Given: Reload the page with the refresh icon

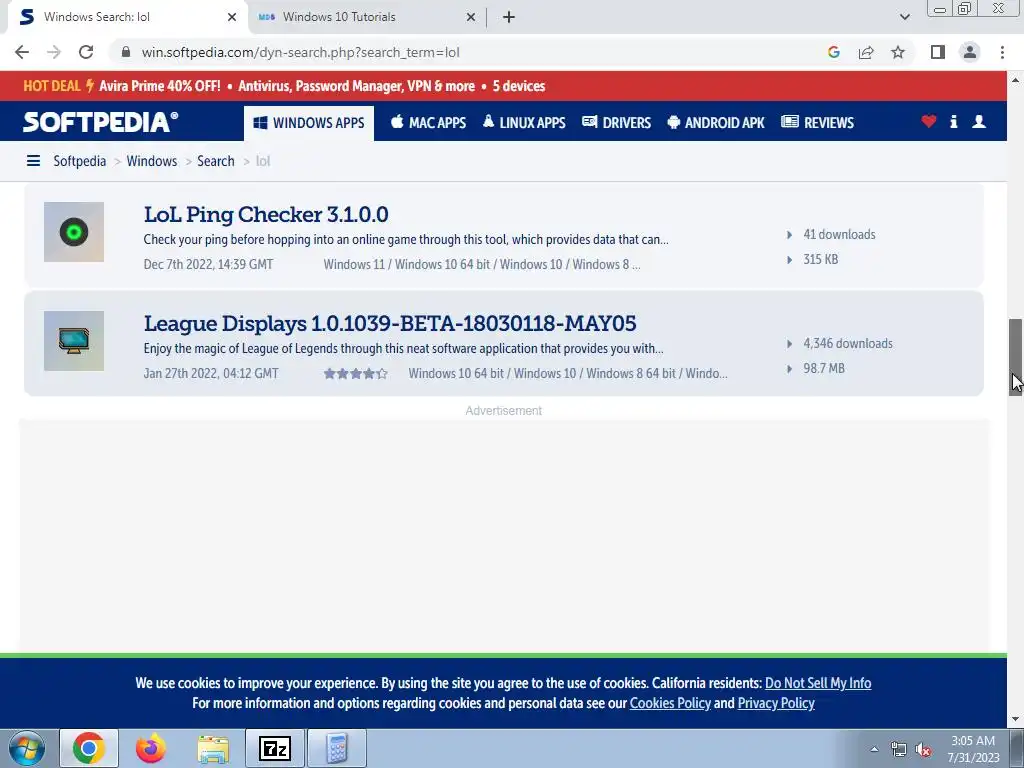Looking at the screenshot, I should 86,52.
